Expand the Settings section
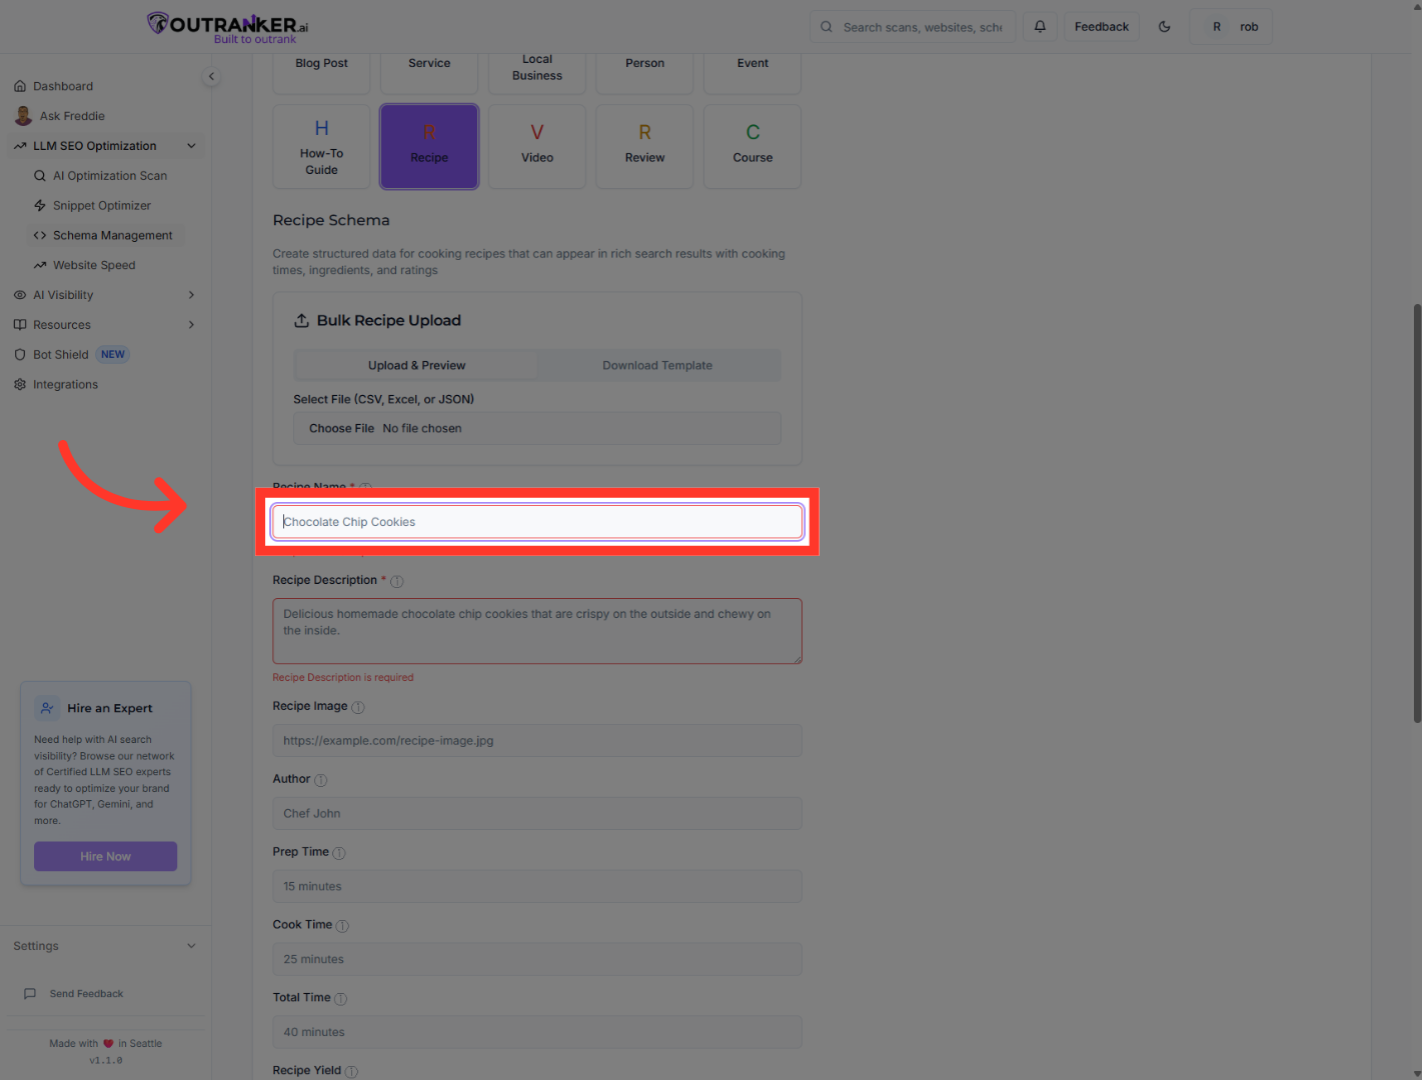 tap(191, 946)
